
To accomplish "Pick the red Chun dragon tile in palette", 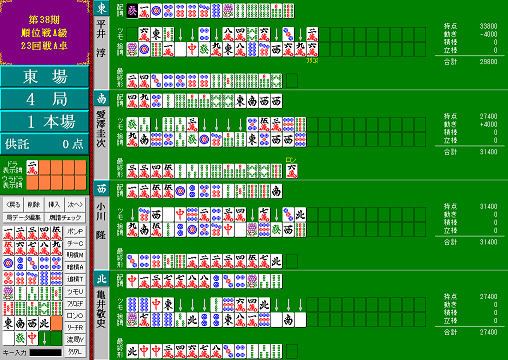I will coord(32,338).
